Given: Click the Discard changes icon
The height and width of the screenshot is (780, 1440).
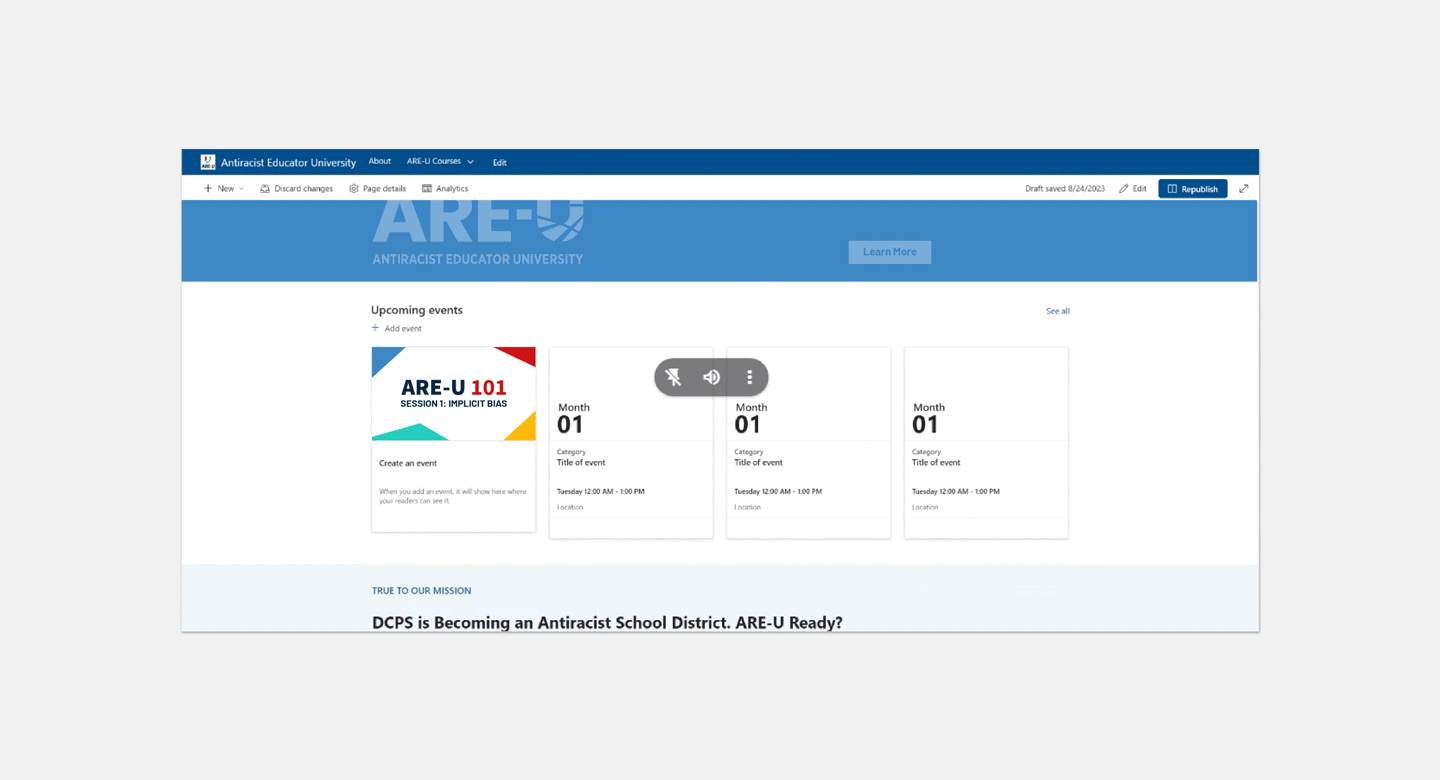Looking at the screenshot, I should (x=265, y=189).
